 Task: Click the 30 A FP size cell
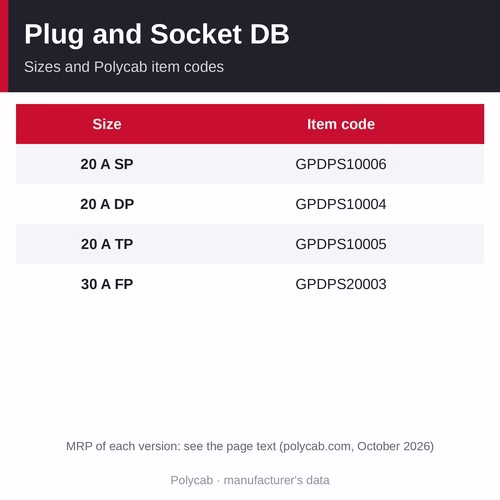click(x=107, y=284)
